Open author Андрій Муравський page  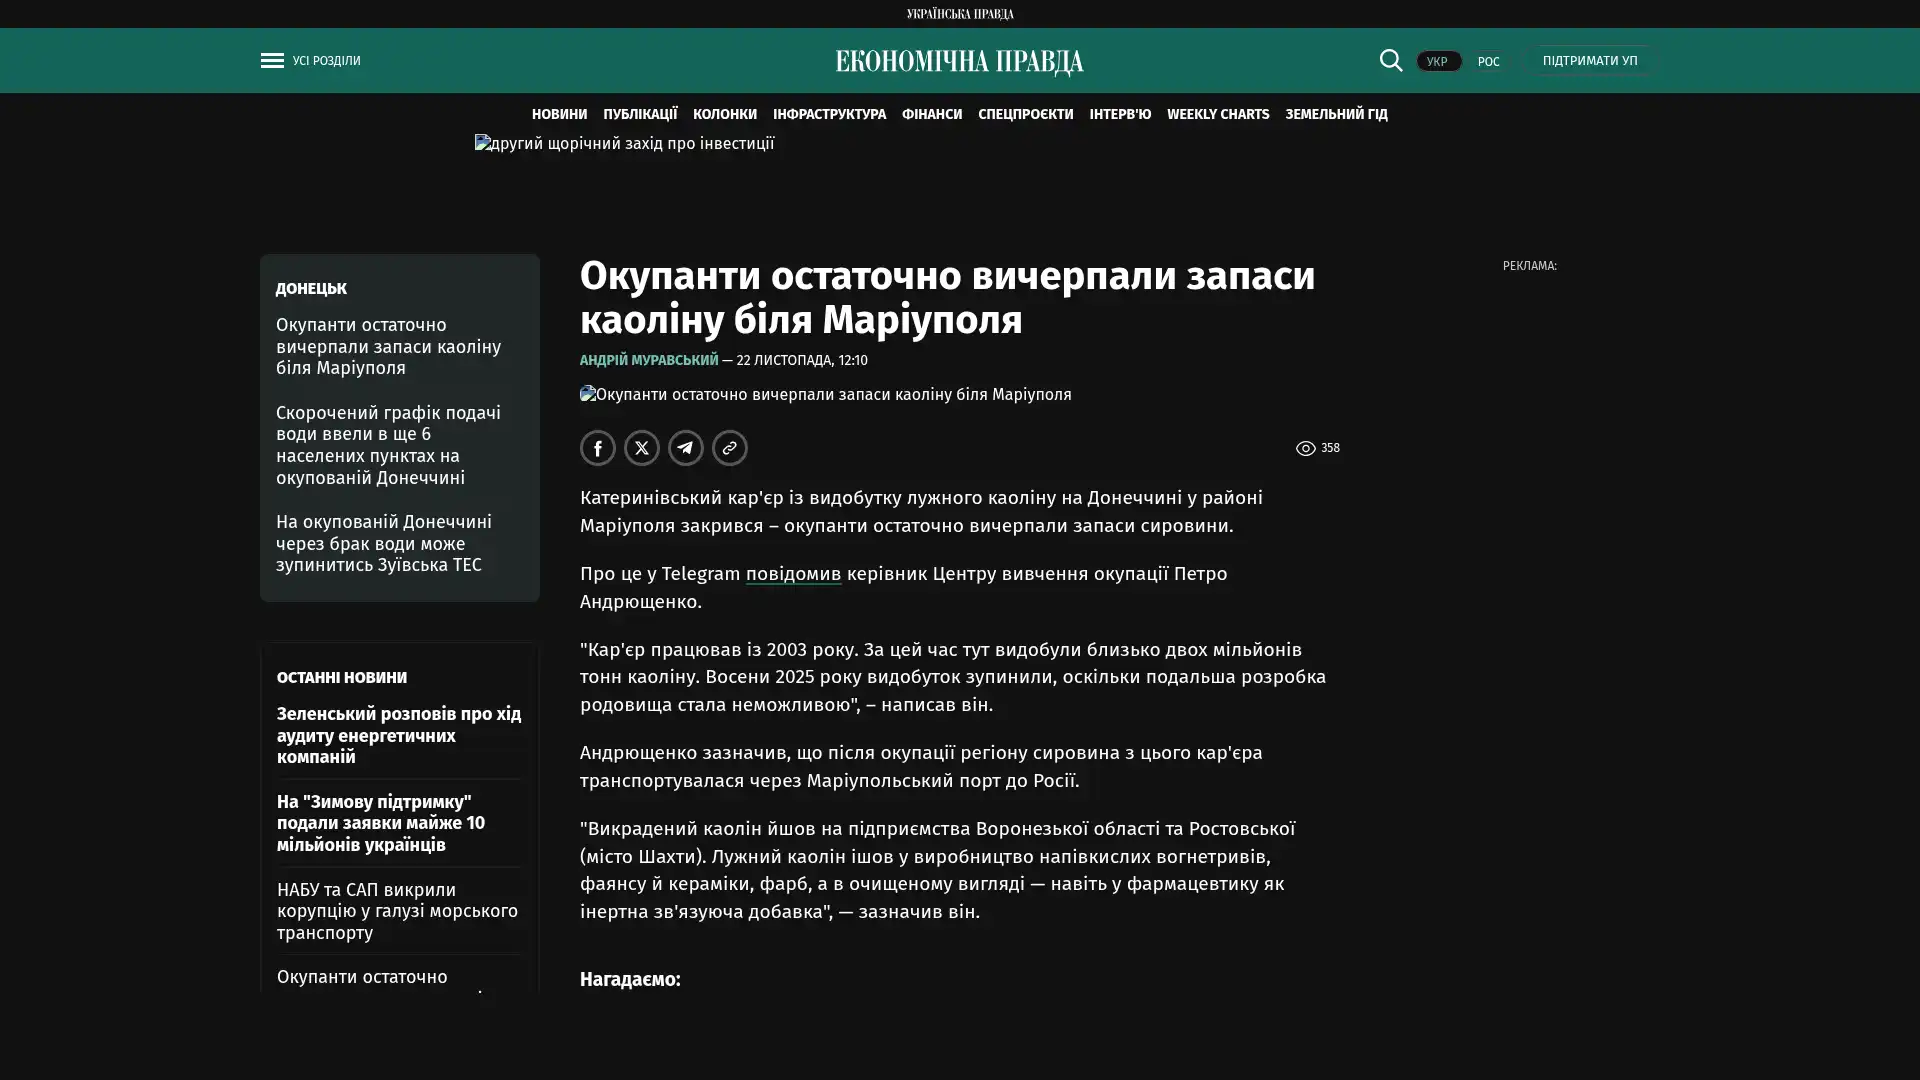pos(649,360)
